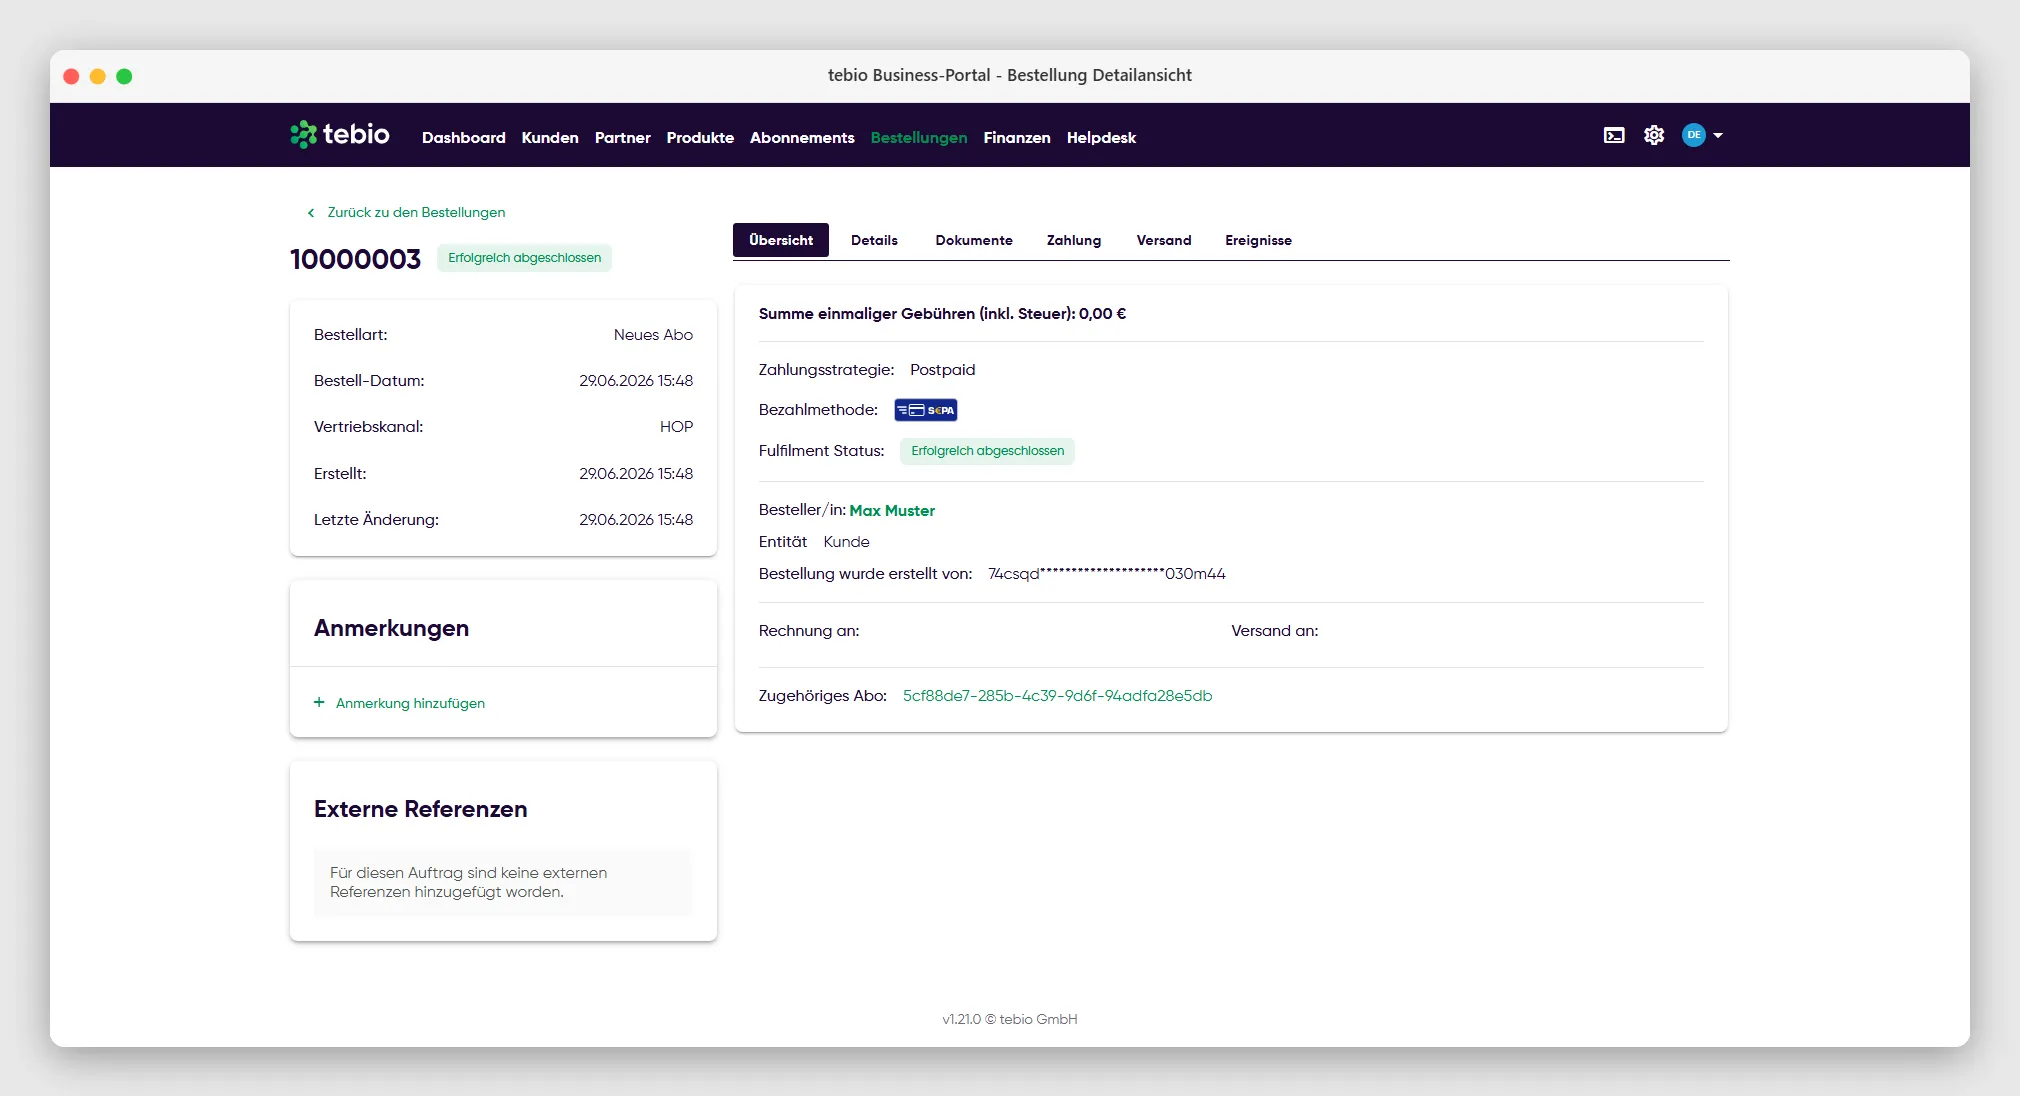This screenshot has height=1096, width=2020.
Task: Click the plus icon for adding a note
Action: [x=319, y=702]
